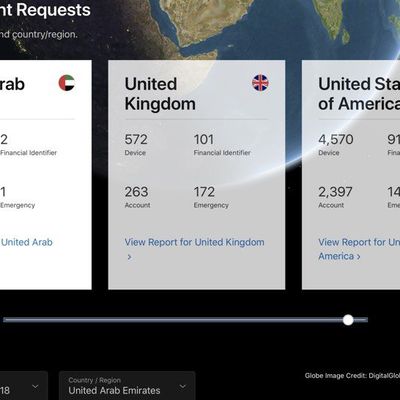The image size is (400, 400).
Task: Click the chevron under the United Kingdom report link
Action: [129, 257]
